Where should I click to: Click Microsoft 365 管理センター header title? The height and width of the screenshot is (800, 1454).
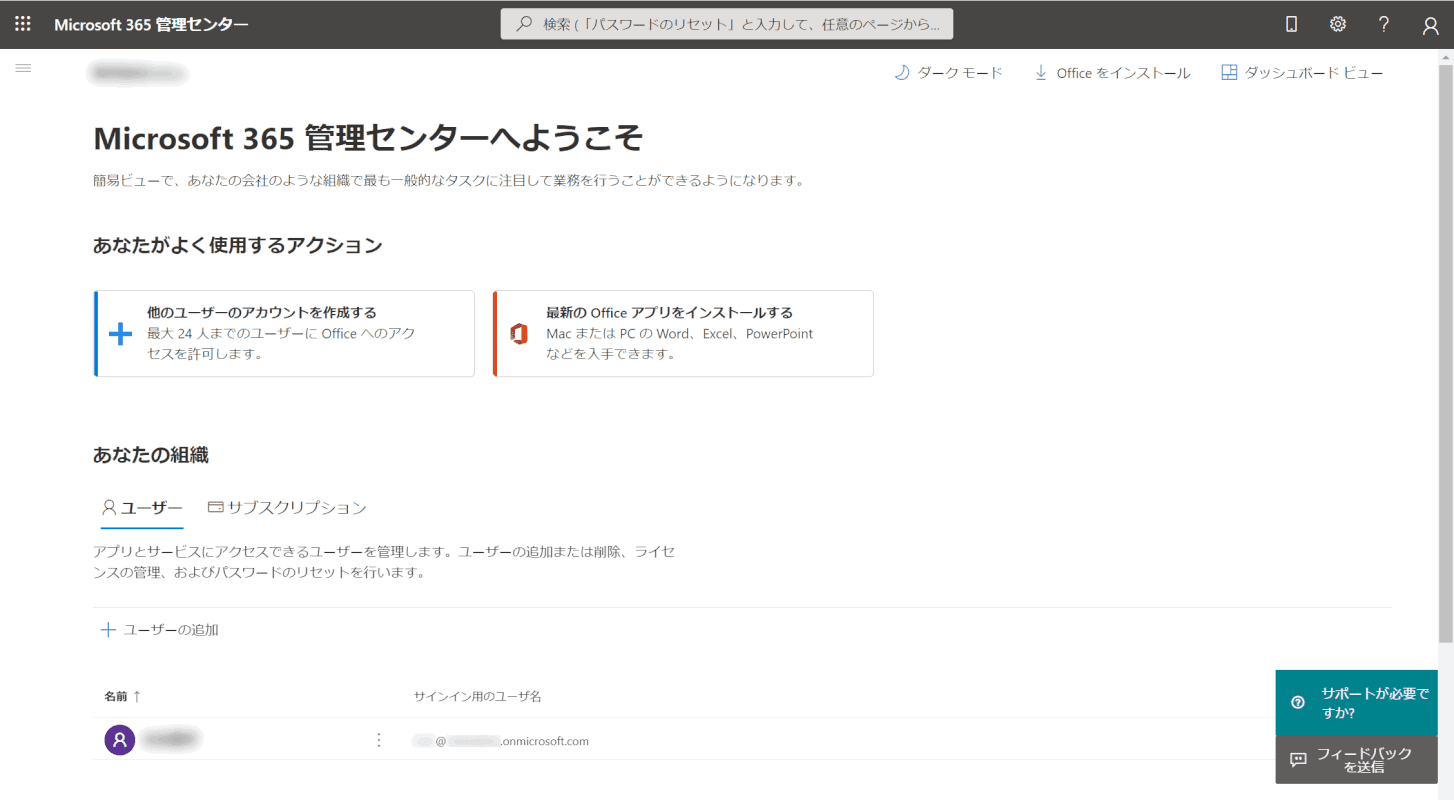click(151, 25)
